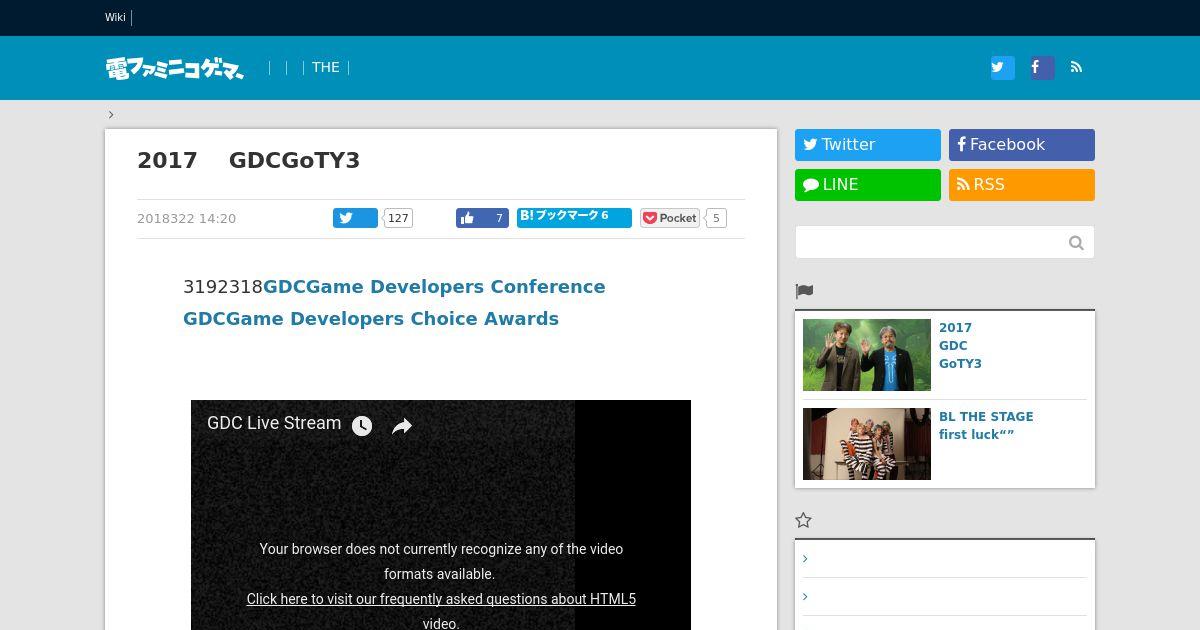Click the watch later clock icon on video
Viewport: 1200px width, 630px height.
click(362, 426)
